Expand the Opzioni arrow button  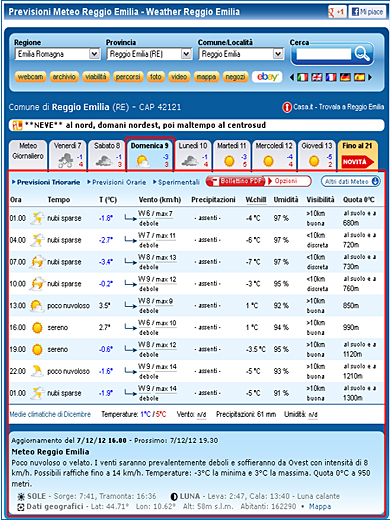(x=288, y=181)
